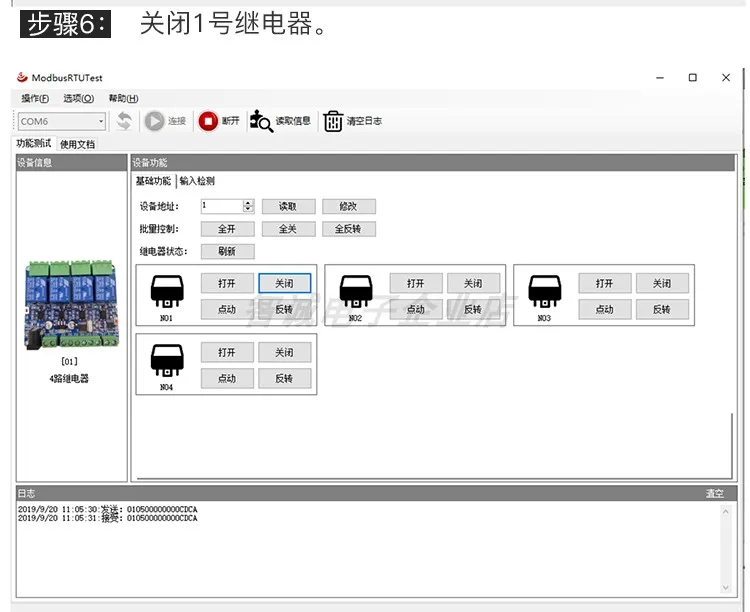Increase device address with the up spinner arrow
750x612 pixels.
[x=248, y=203]
